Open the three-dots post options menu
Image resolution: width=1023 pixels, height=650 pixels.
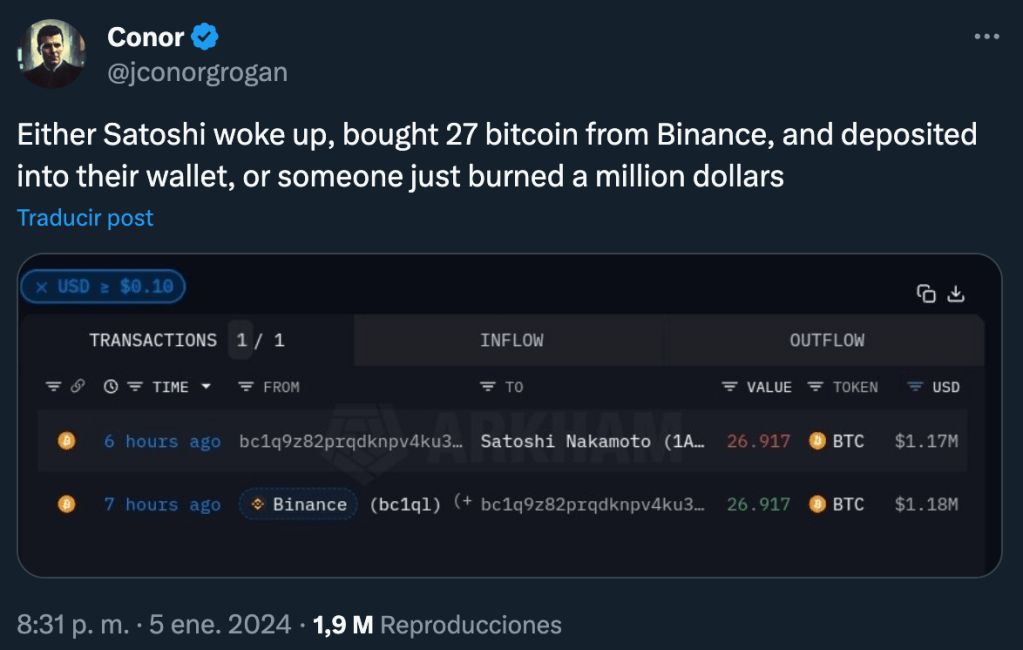pyautogui.click(x=986, y=37)
